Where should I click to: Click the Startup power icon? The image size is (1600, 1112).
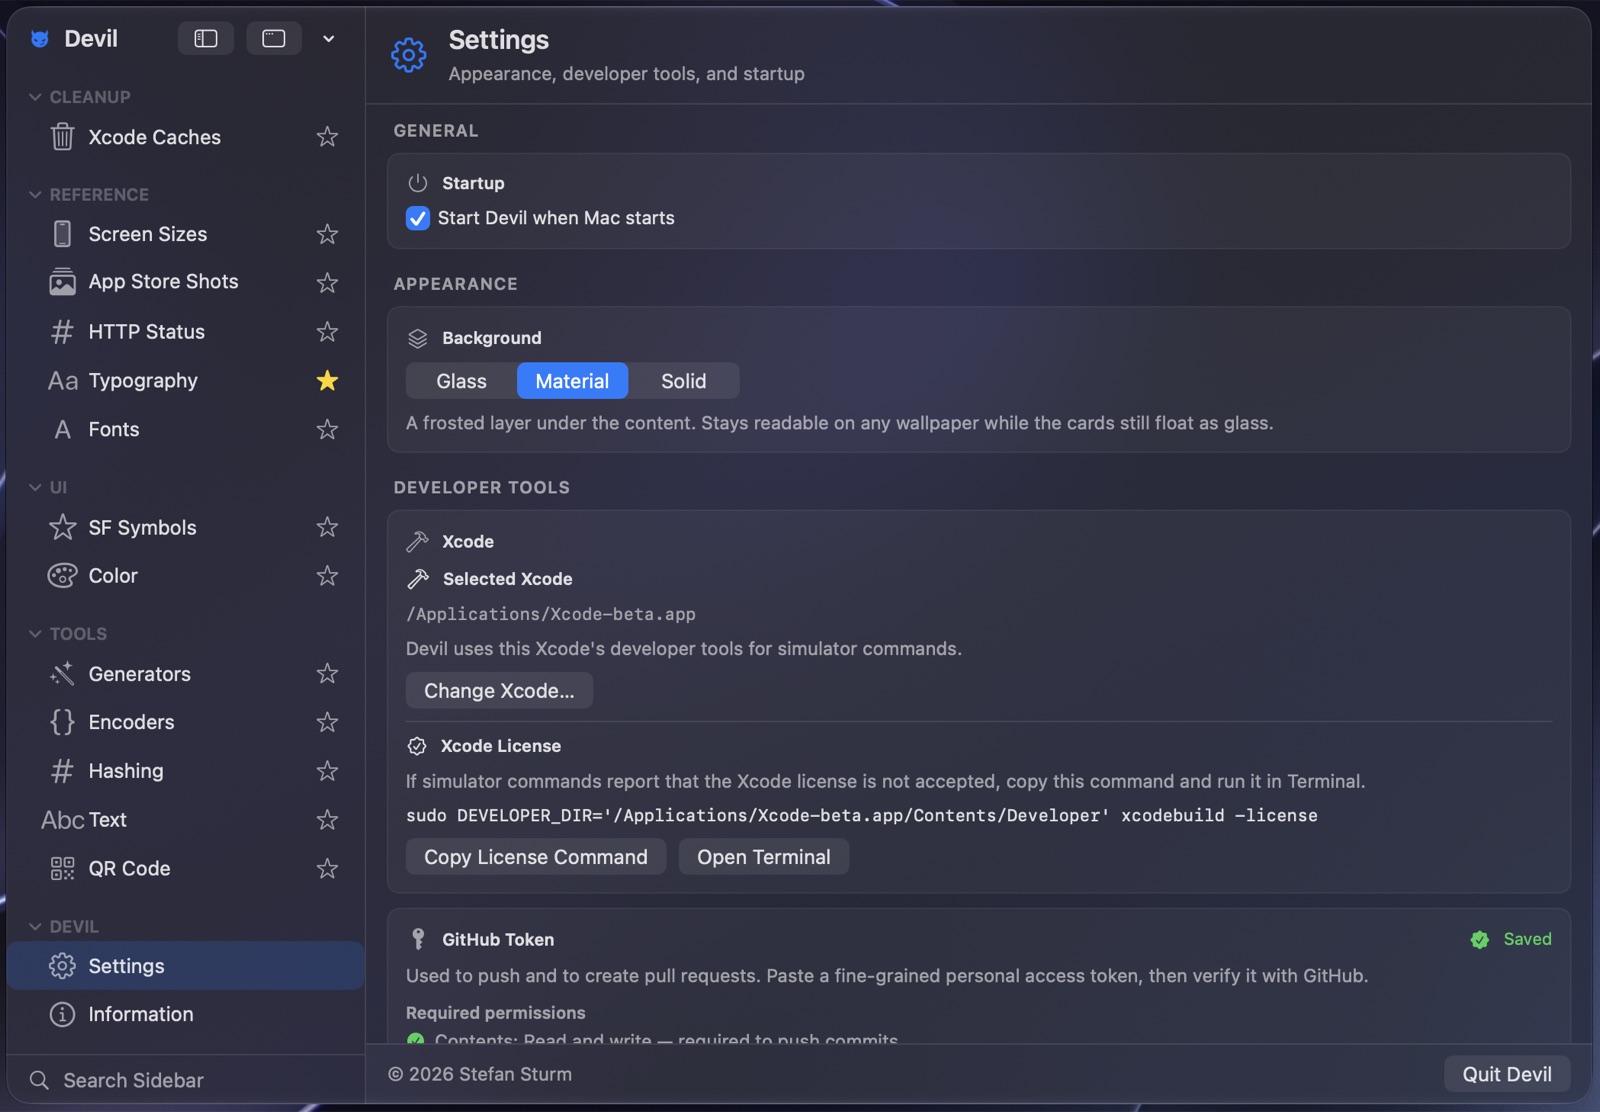[x=418, y=183]
